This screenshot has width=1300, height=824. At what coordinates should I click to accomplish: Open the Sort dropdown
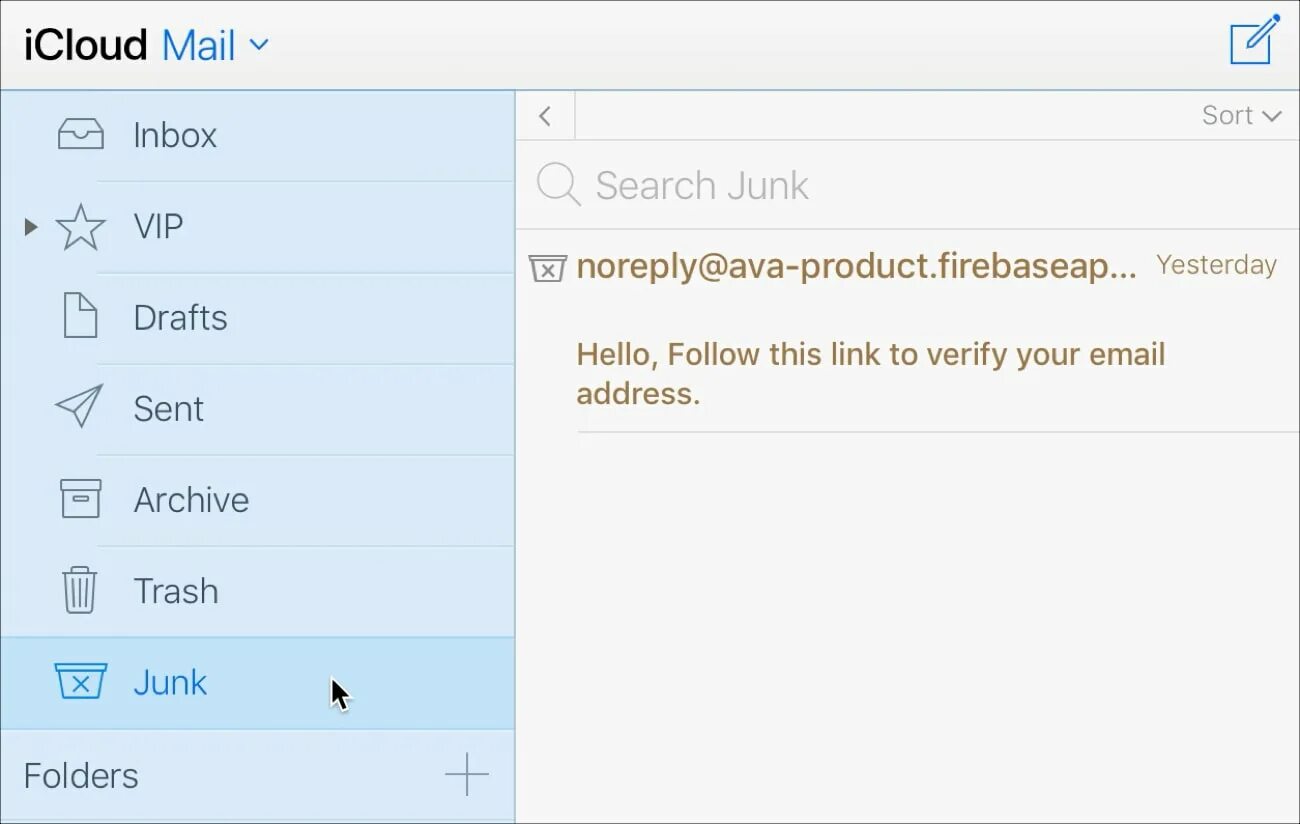click(1241, 115)
